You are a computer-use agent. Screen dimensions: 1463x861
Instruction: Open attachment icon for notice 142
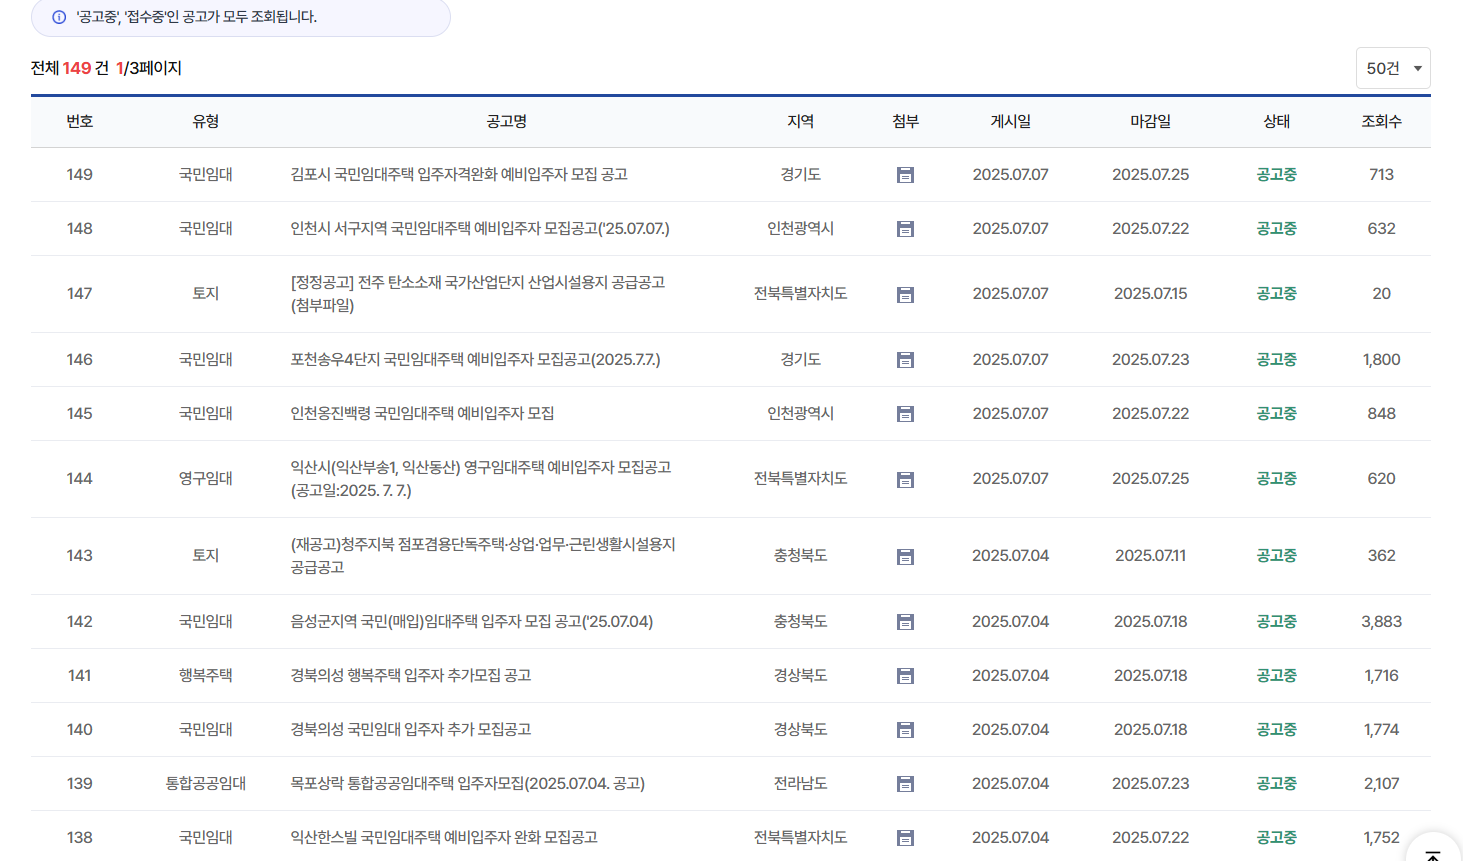[x=905, y=622]
